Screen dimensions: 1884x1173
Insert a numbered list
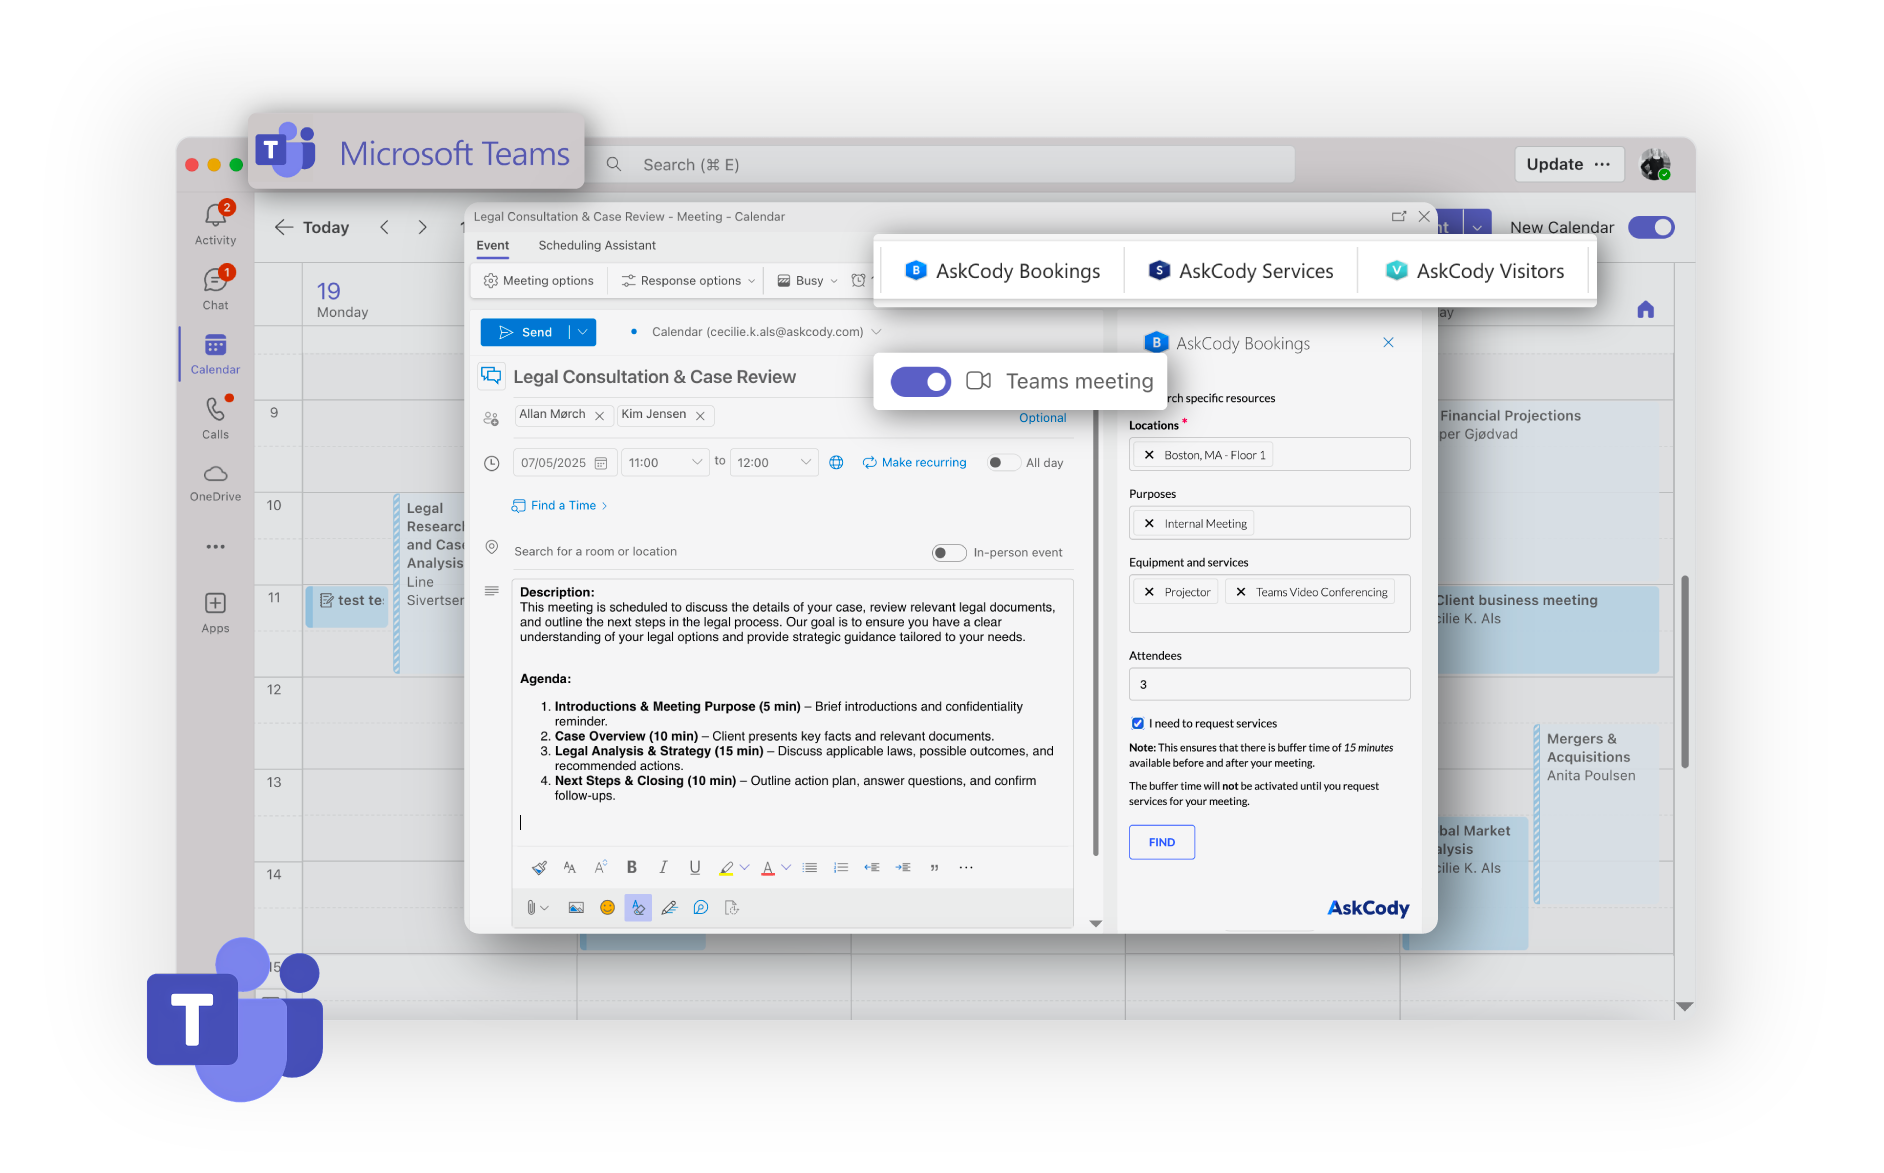click(841, 867)
